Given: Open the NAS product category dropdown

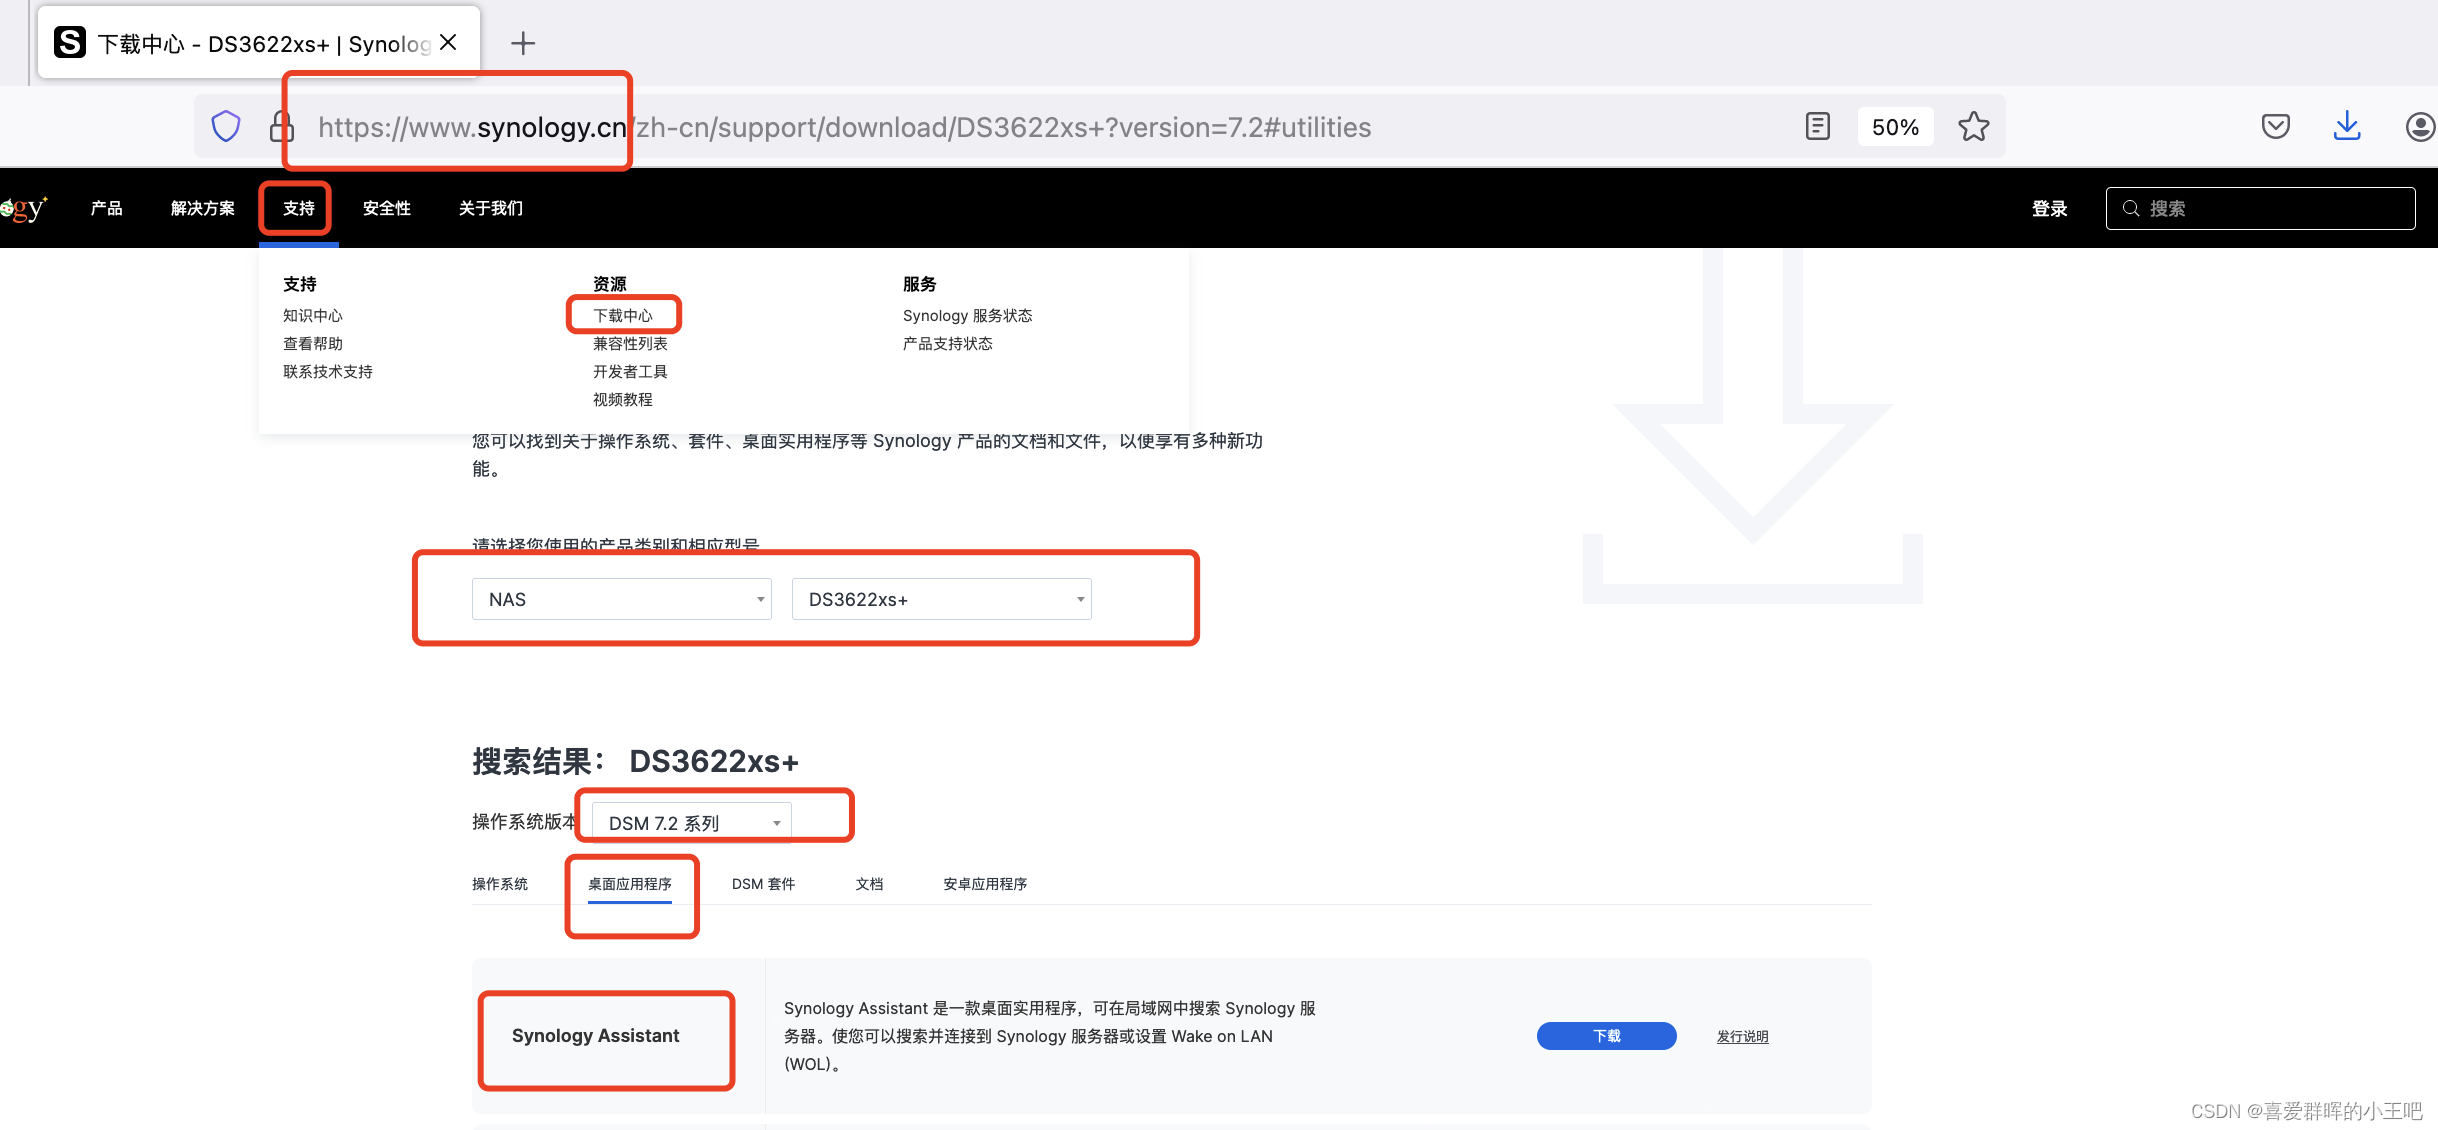Looking at the screenshot, I should click(621, 599).
